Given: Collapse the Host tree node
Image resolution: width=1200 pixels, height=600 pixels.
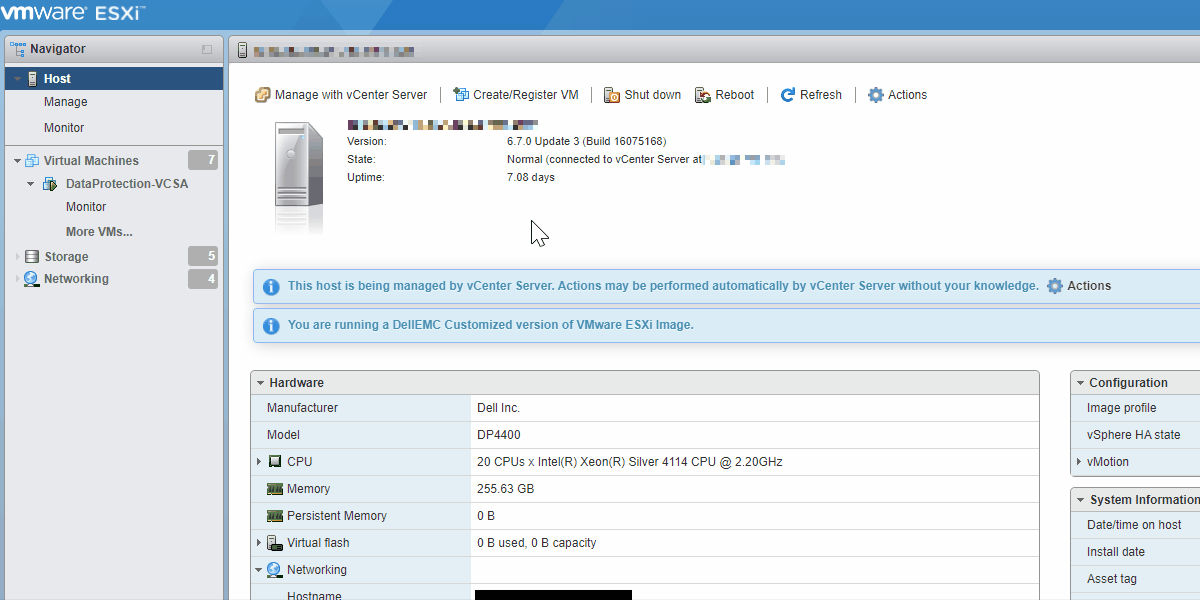Looking at the screenshot, I should [x=17, y=79].
